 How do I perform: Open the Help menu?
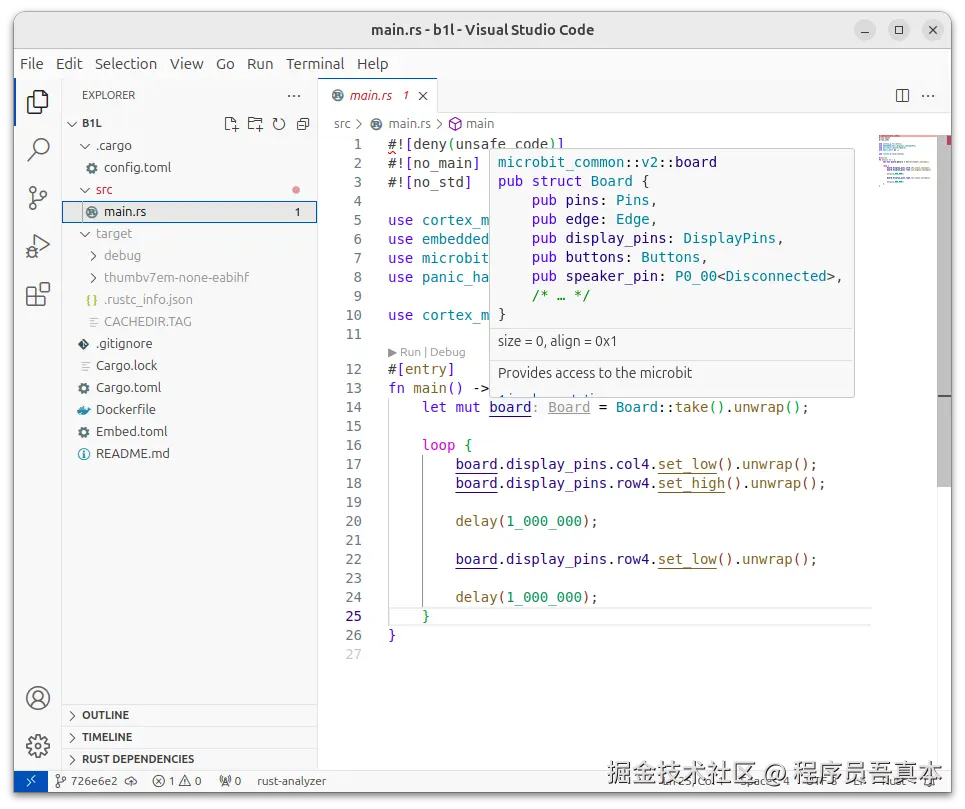[372, 64]
